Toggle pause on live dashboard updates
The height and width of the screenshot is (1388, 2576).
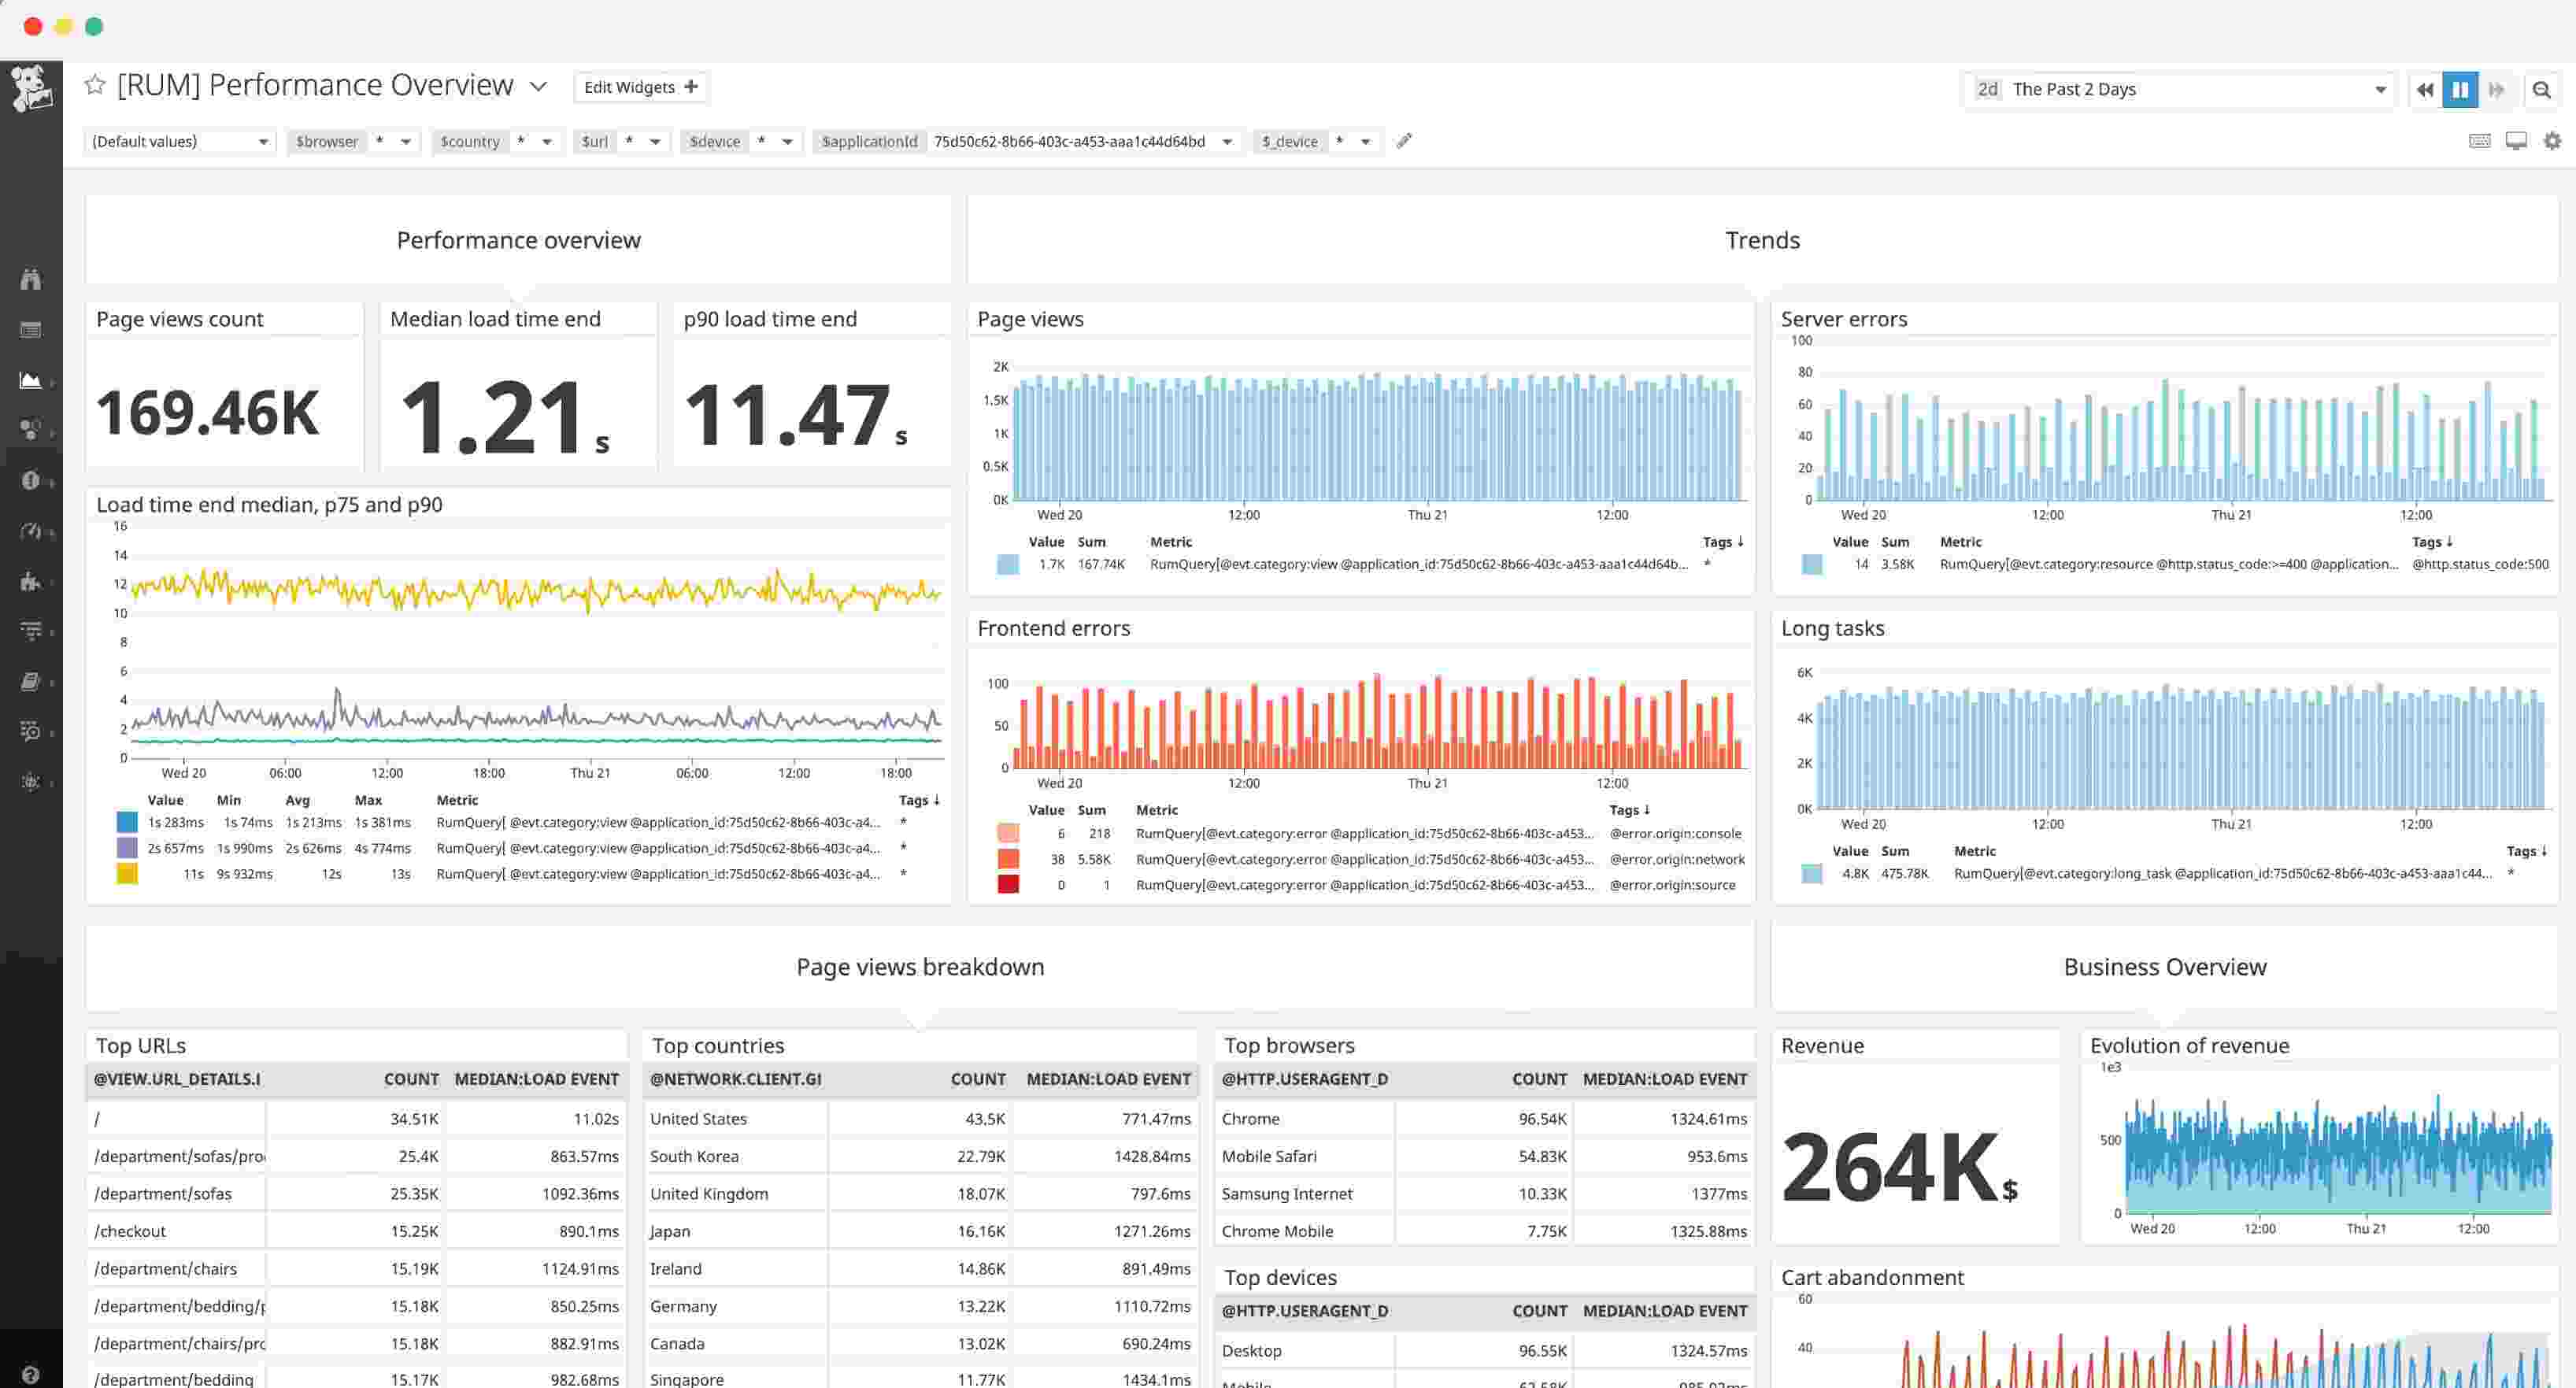pyautogui.click(x=2461, y=89)
